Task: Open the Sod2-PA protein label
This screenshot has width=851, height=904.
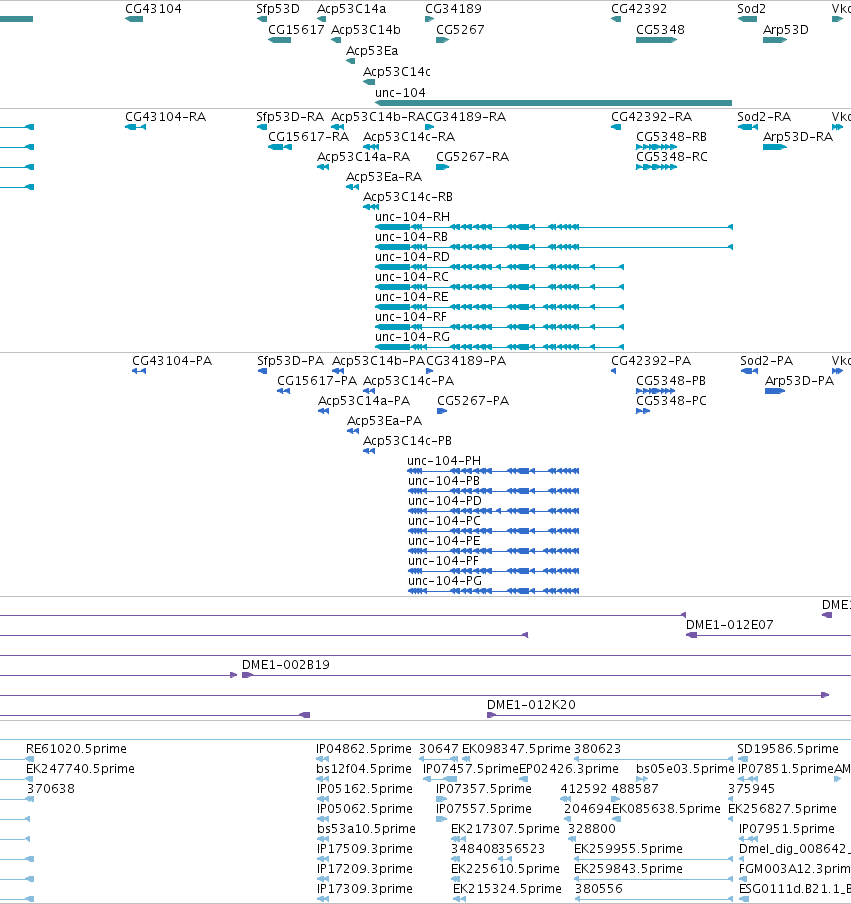Action: tap(766, 360)
